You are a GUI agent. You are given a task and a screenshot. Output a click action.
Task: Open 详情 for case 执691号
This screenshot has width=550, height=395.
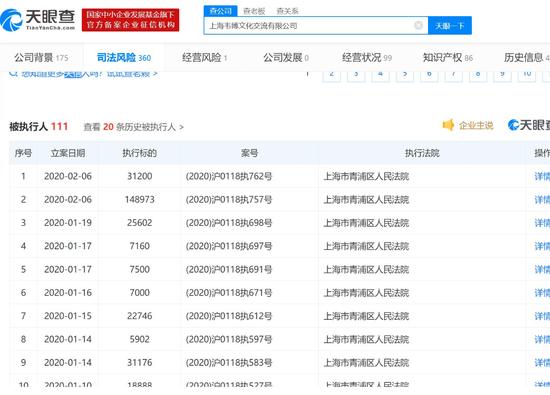point(542,269)
